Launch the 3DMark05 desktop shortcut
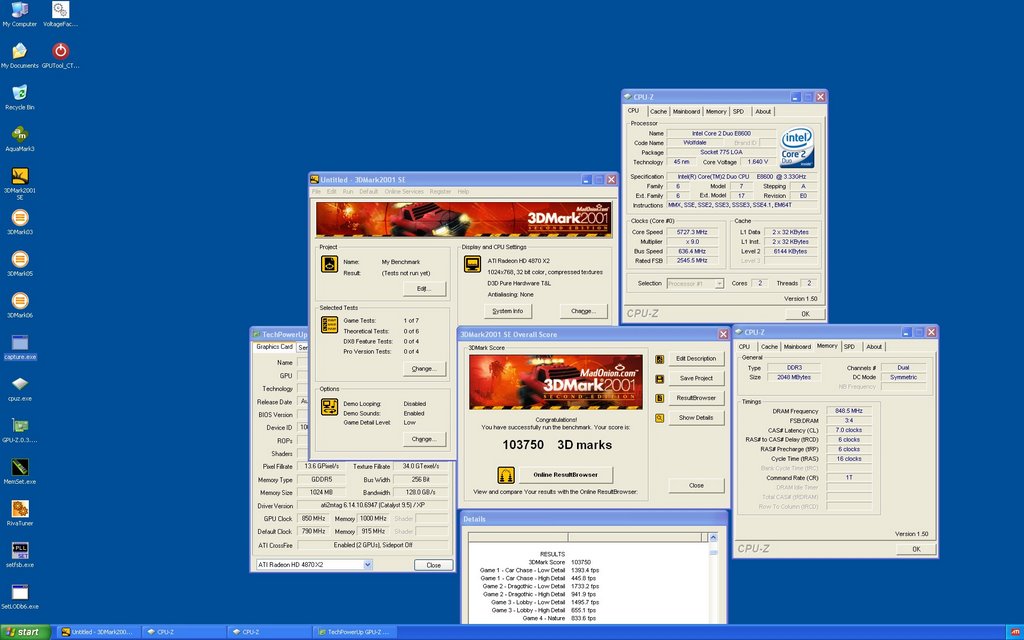The width and height of the screenshot is (1024, 640). coord(20,264)
